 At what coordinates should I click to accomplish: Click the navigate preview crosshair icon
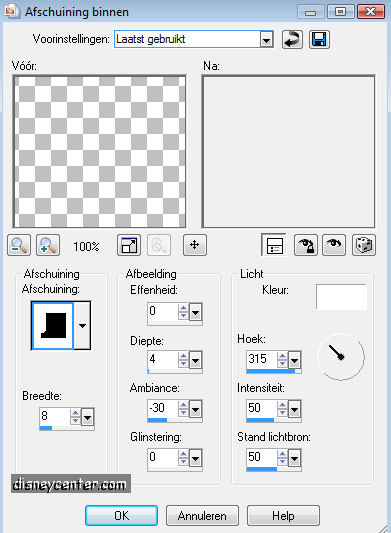194,245
